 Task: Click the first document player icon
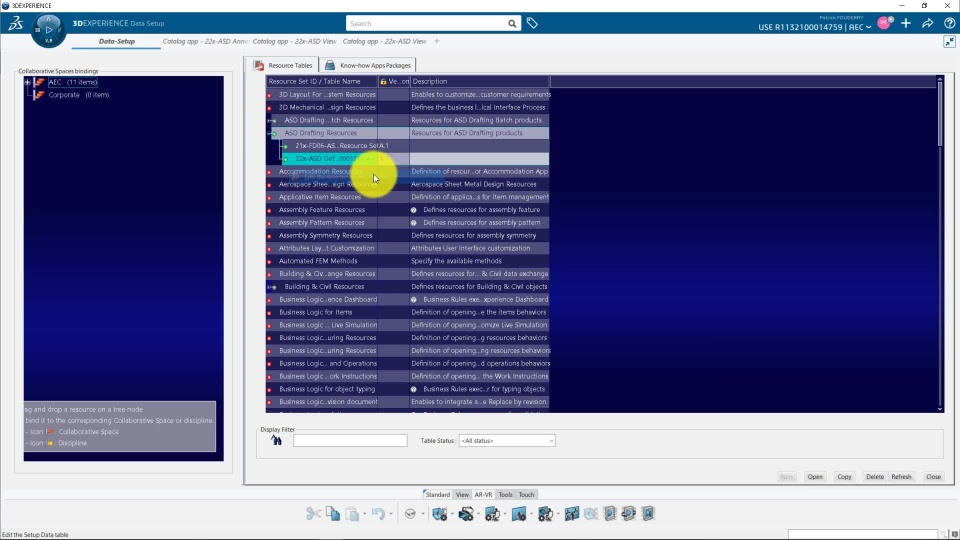610,513
